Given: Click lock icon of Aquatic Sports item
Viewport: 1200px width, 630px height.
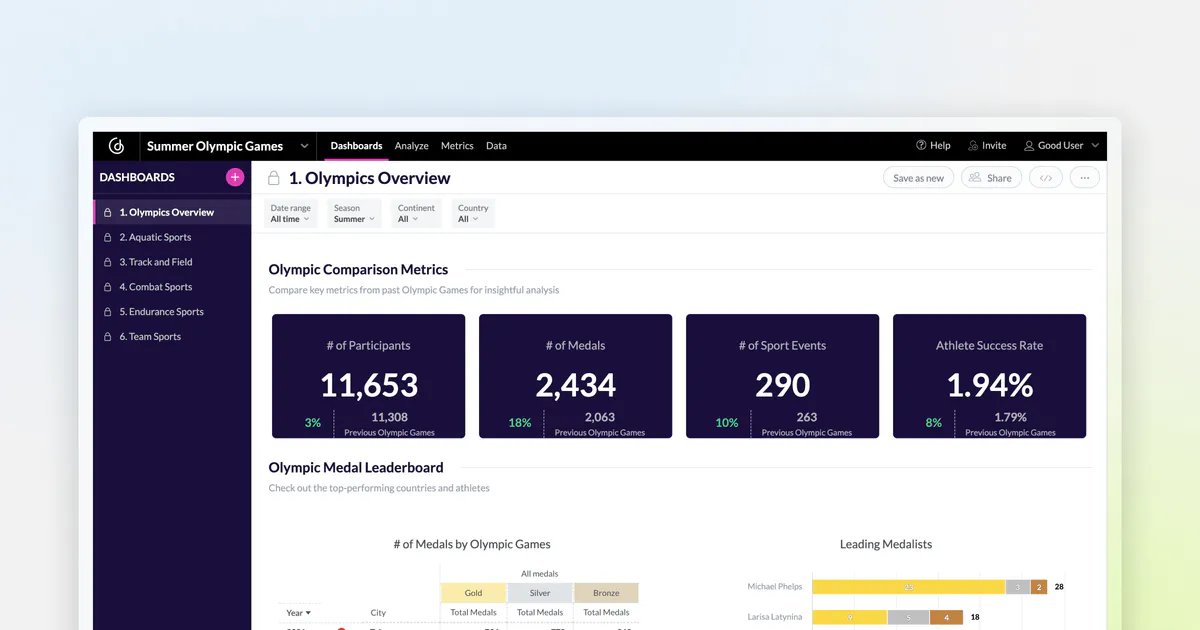Looking at the screenshot, I should pyautogui.click(x=108, y=237).
